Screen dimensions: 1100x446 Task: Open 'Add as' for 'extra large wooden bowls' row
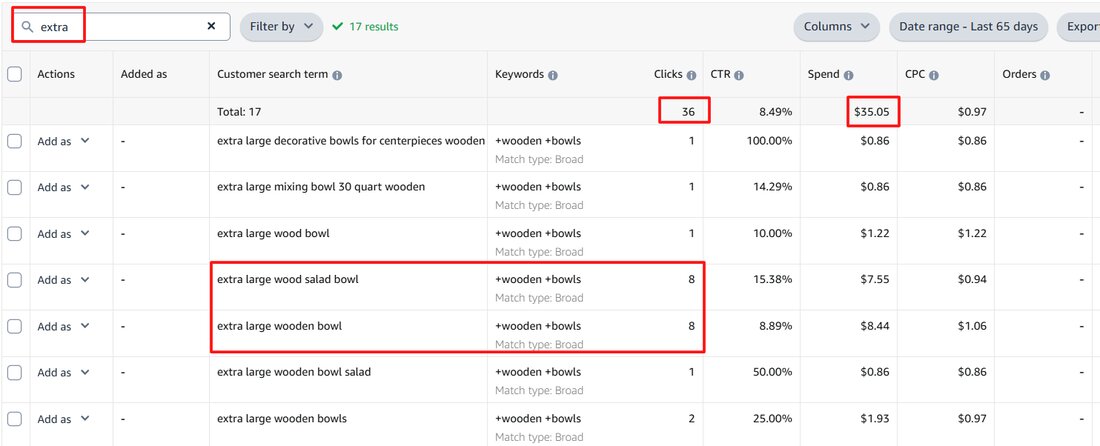click(x=64, y=419)
